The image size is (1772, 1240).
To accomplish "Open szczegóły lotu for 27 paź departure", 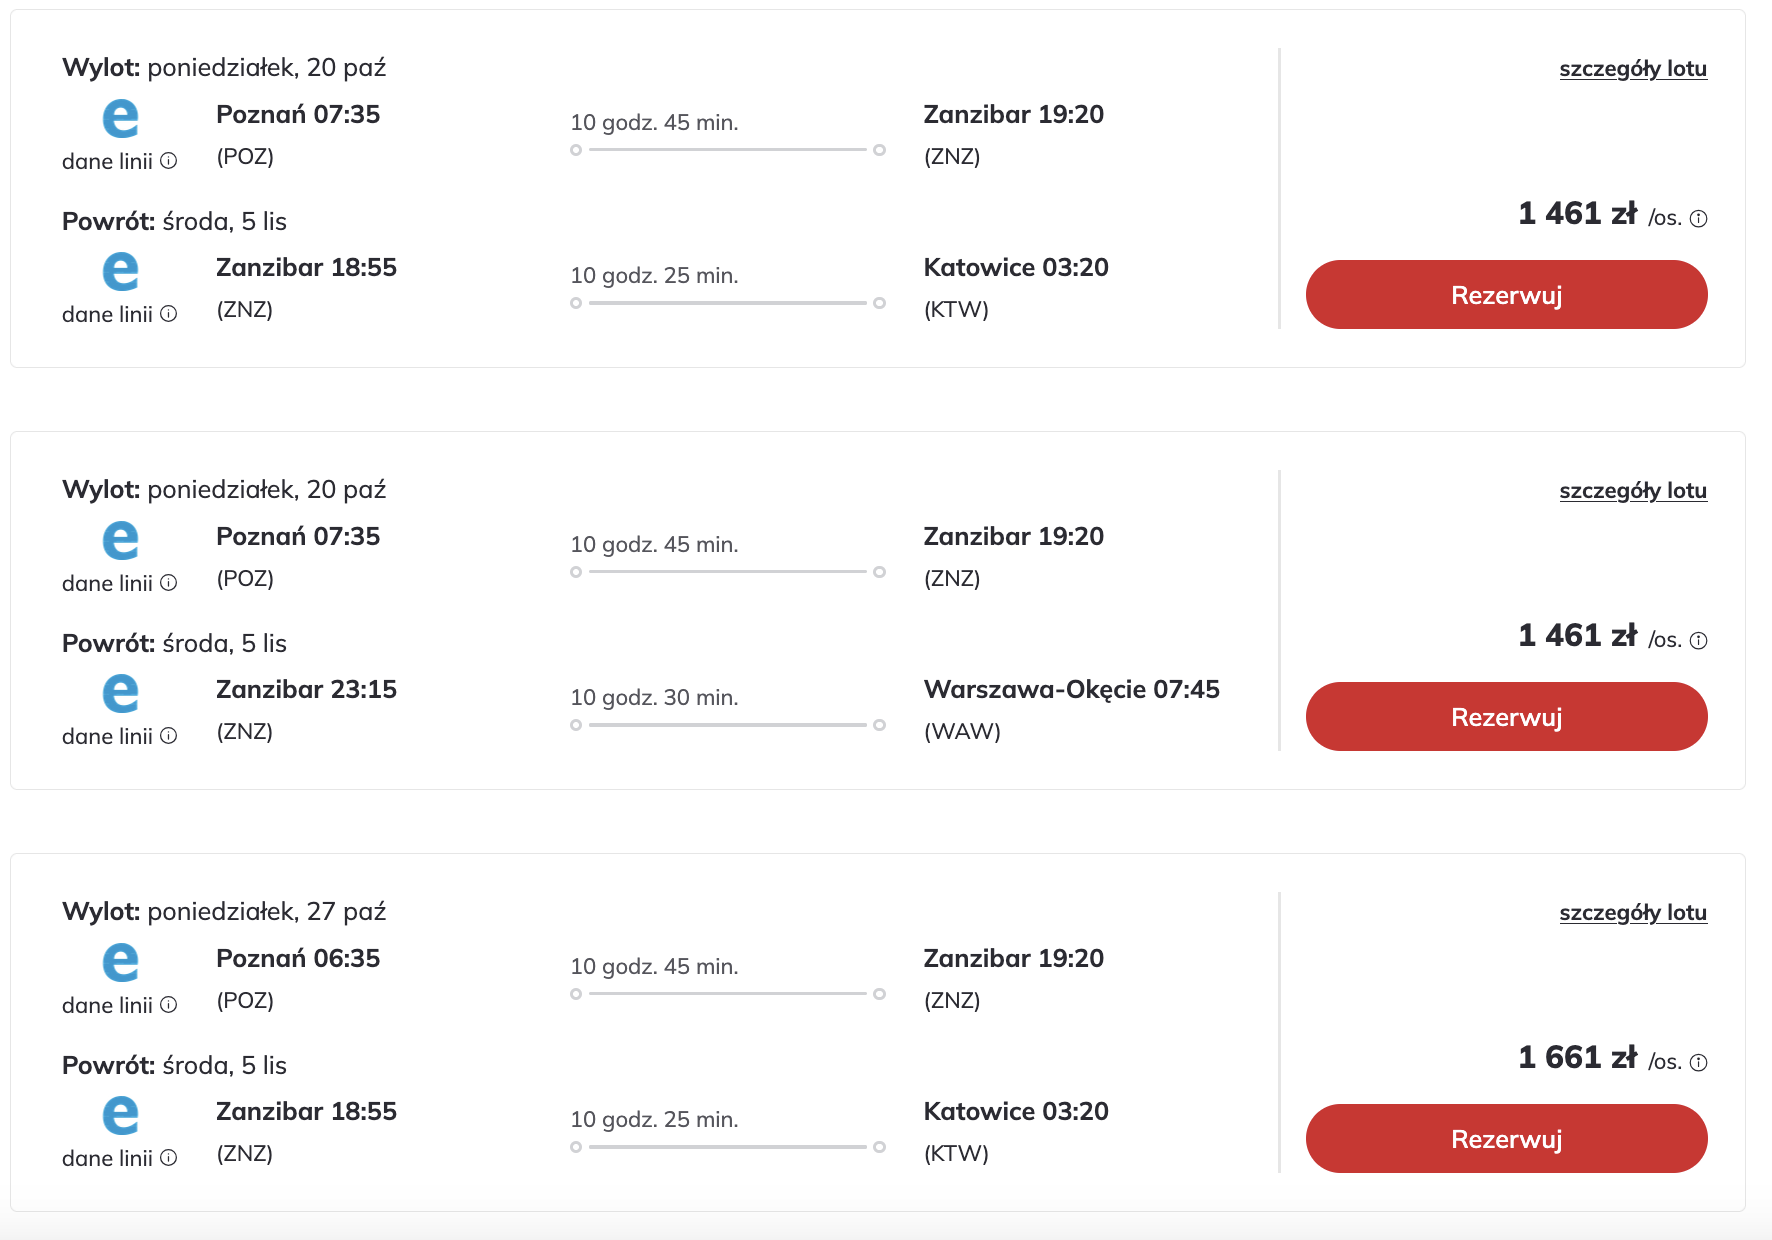I will (1632, 913).
